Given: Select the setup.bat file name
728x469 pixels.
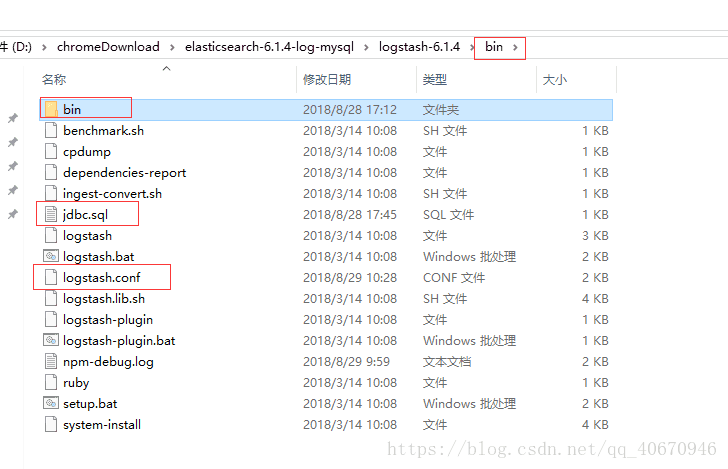Looking at the screenshot, I should 90,404.
